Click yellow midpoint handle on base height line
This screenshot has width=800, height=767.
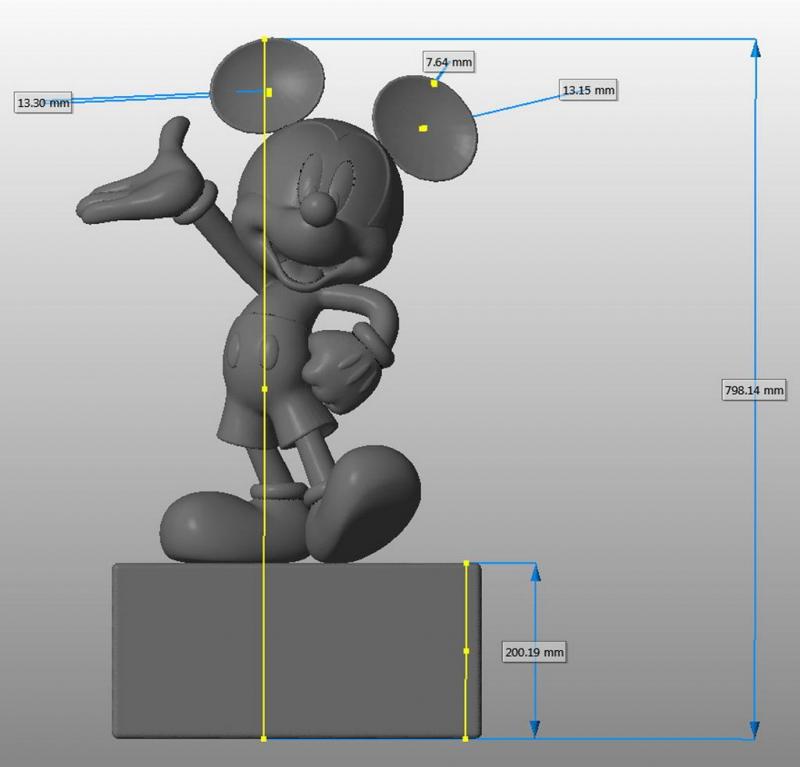point(467,651)
